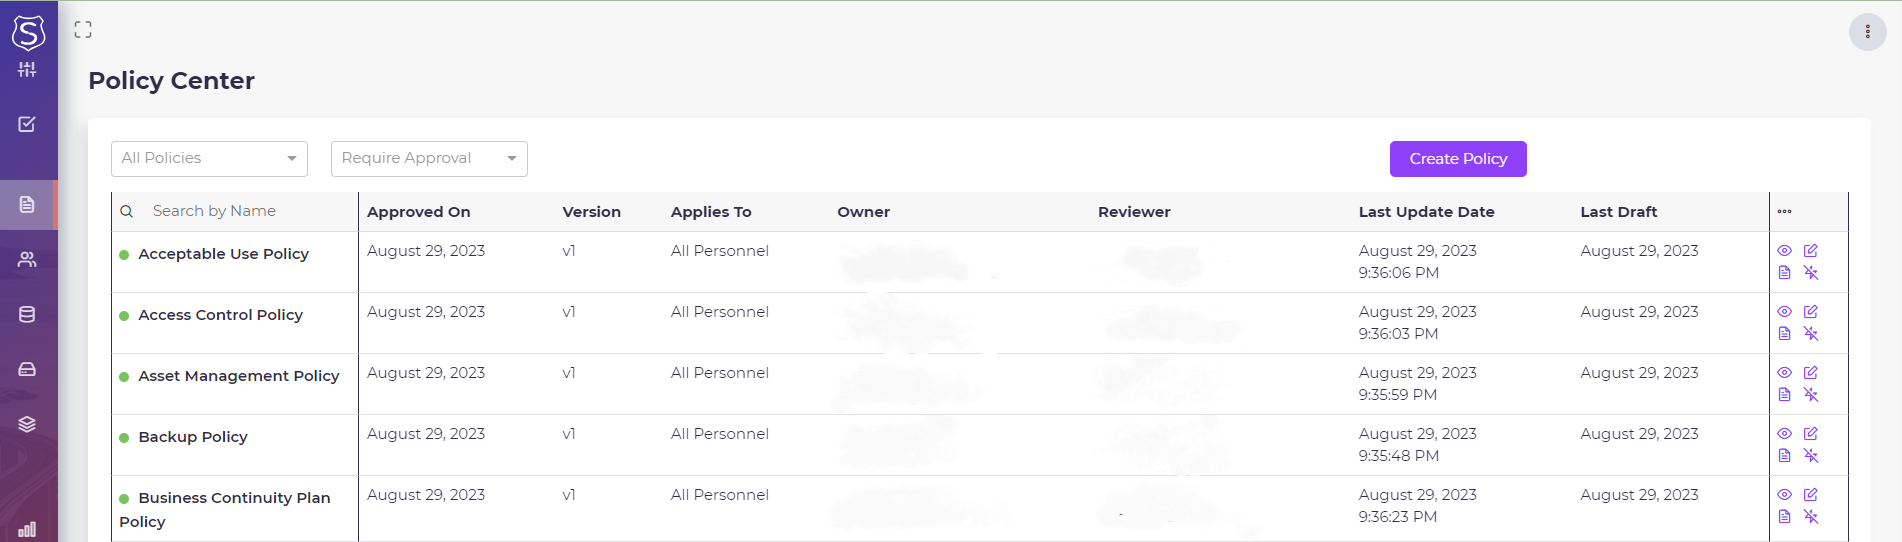1902x542 pixels.
Task: Expand the All Policies dropdown
Action: point(209,159)
